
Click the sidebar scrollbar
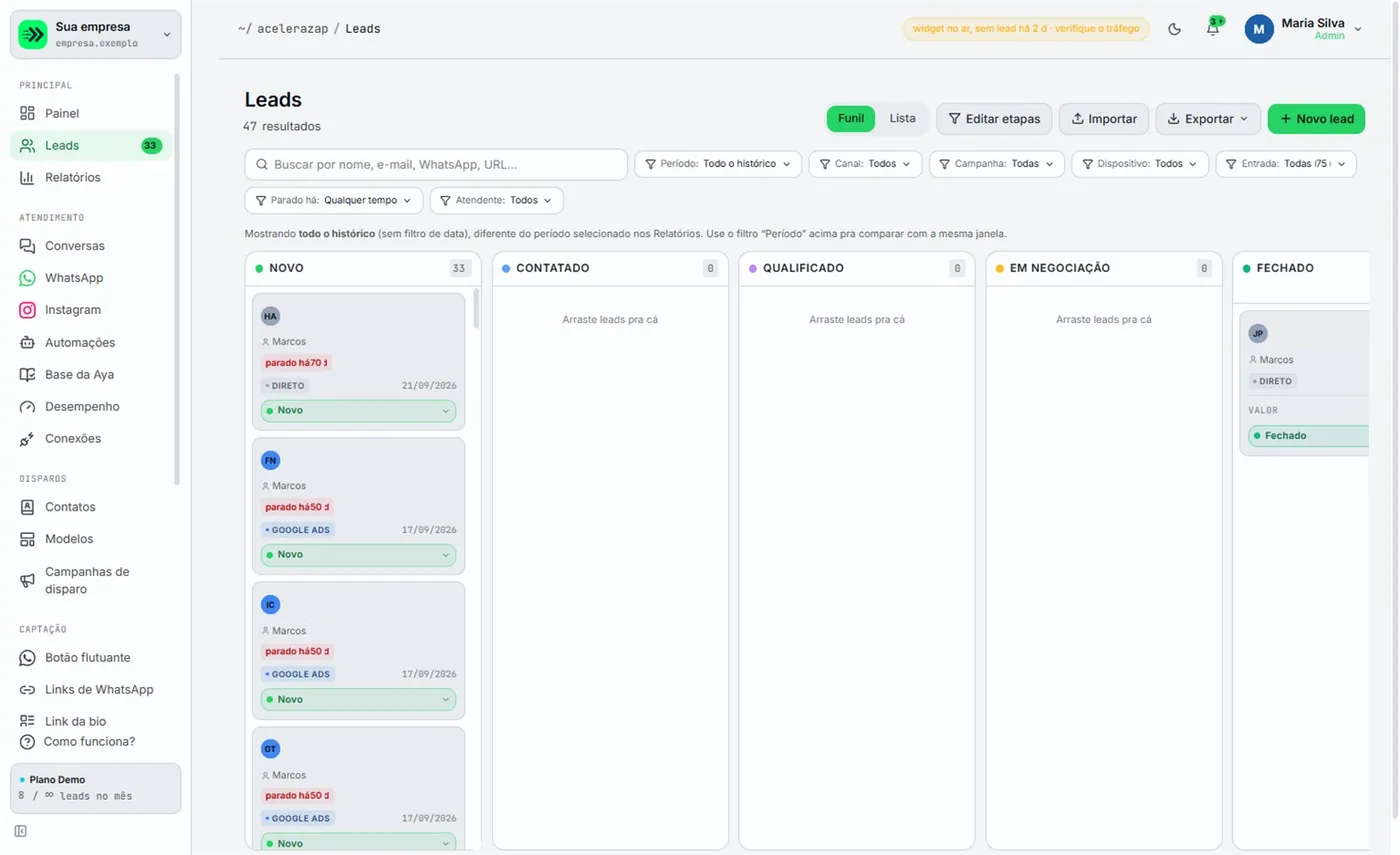coord(177,278)
